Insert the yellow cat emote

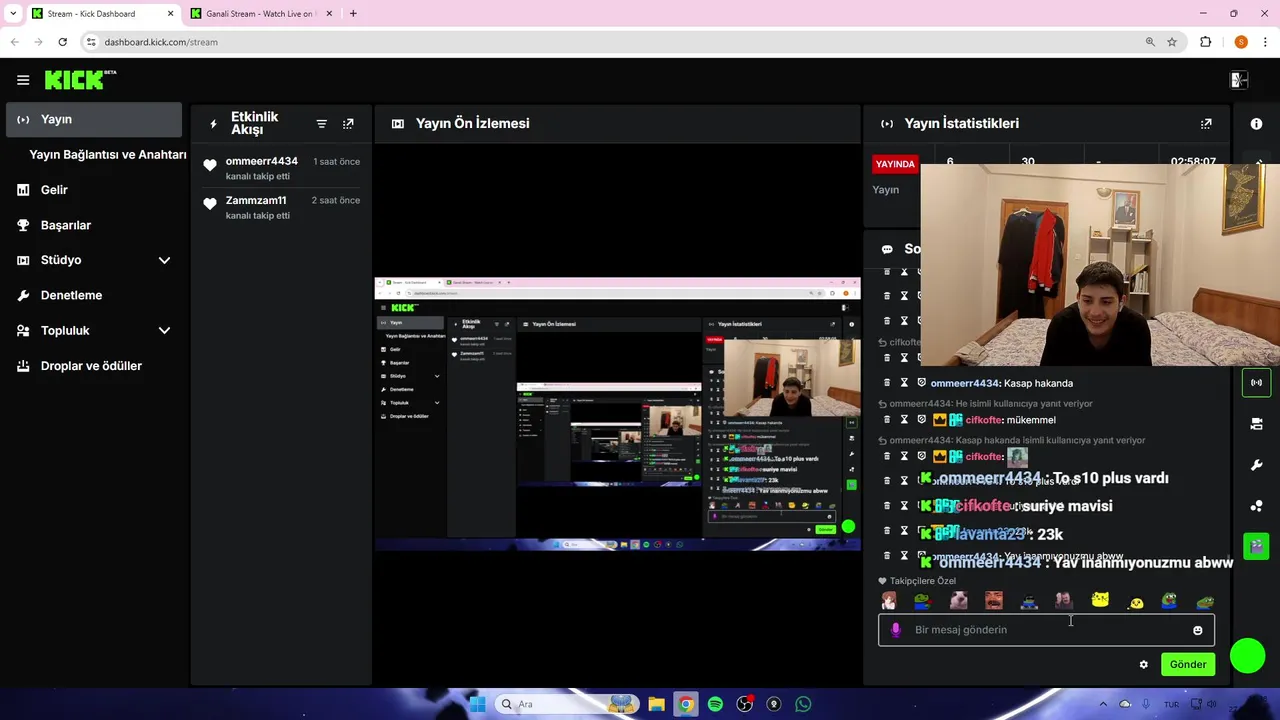[1100, 600]
